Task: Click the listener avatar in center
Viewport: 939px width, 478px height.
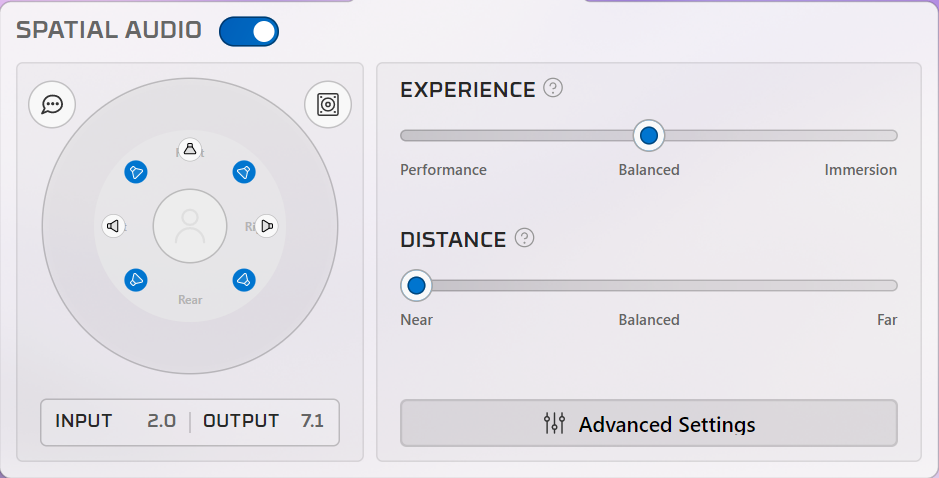Action: pyautogui.click(x=190, y=226)
